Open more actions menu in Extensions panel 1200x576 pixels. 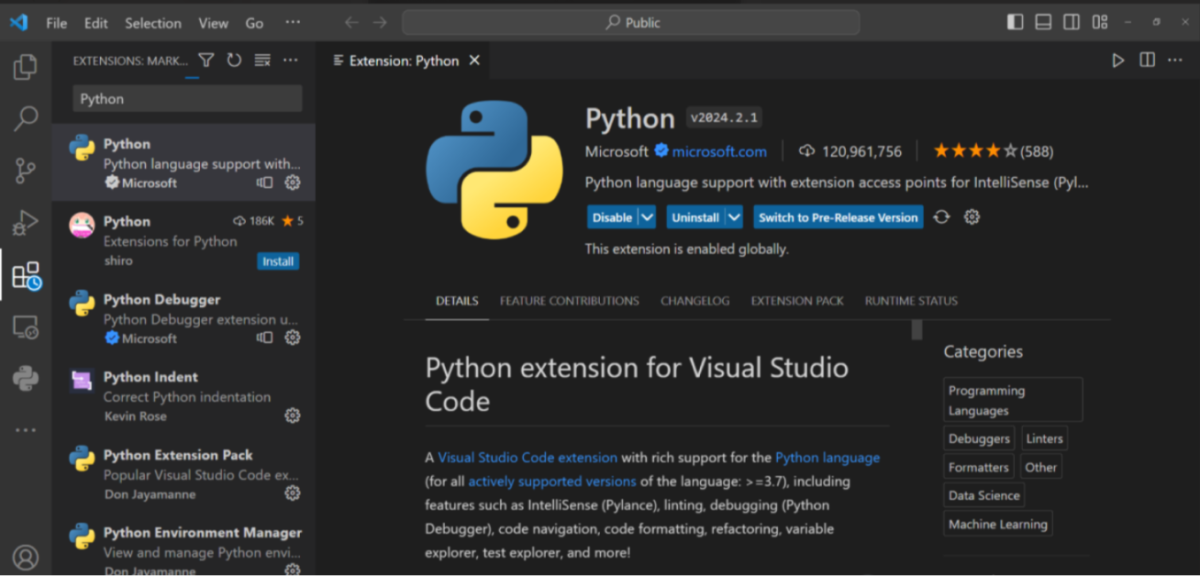[x=290, y=60]
